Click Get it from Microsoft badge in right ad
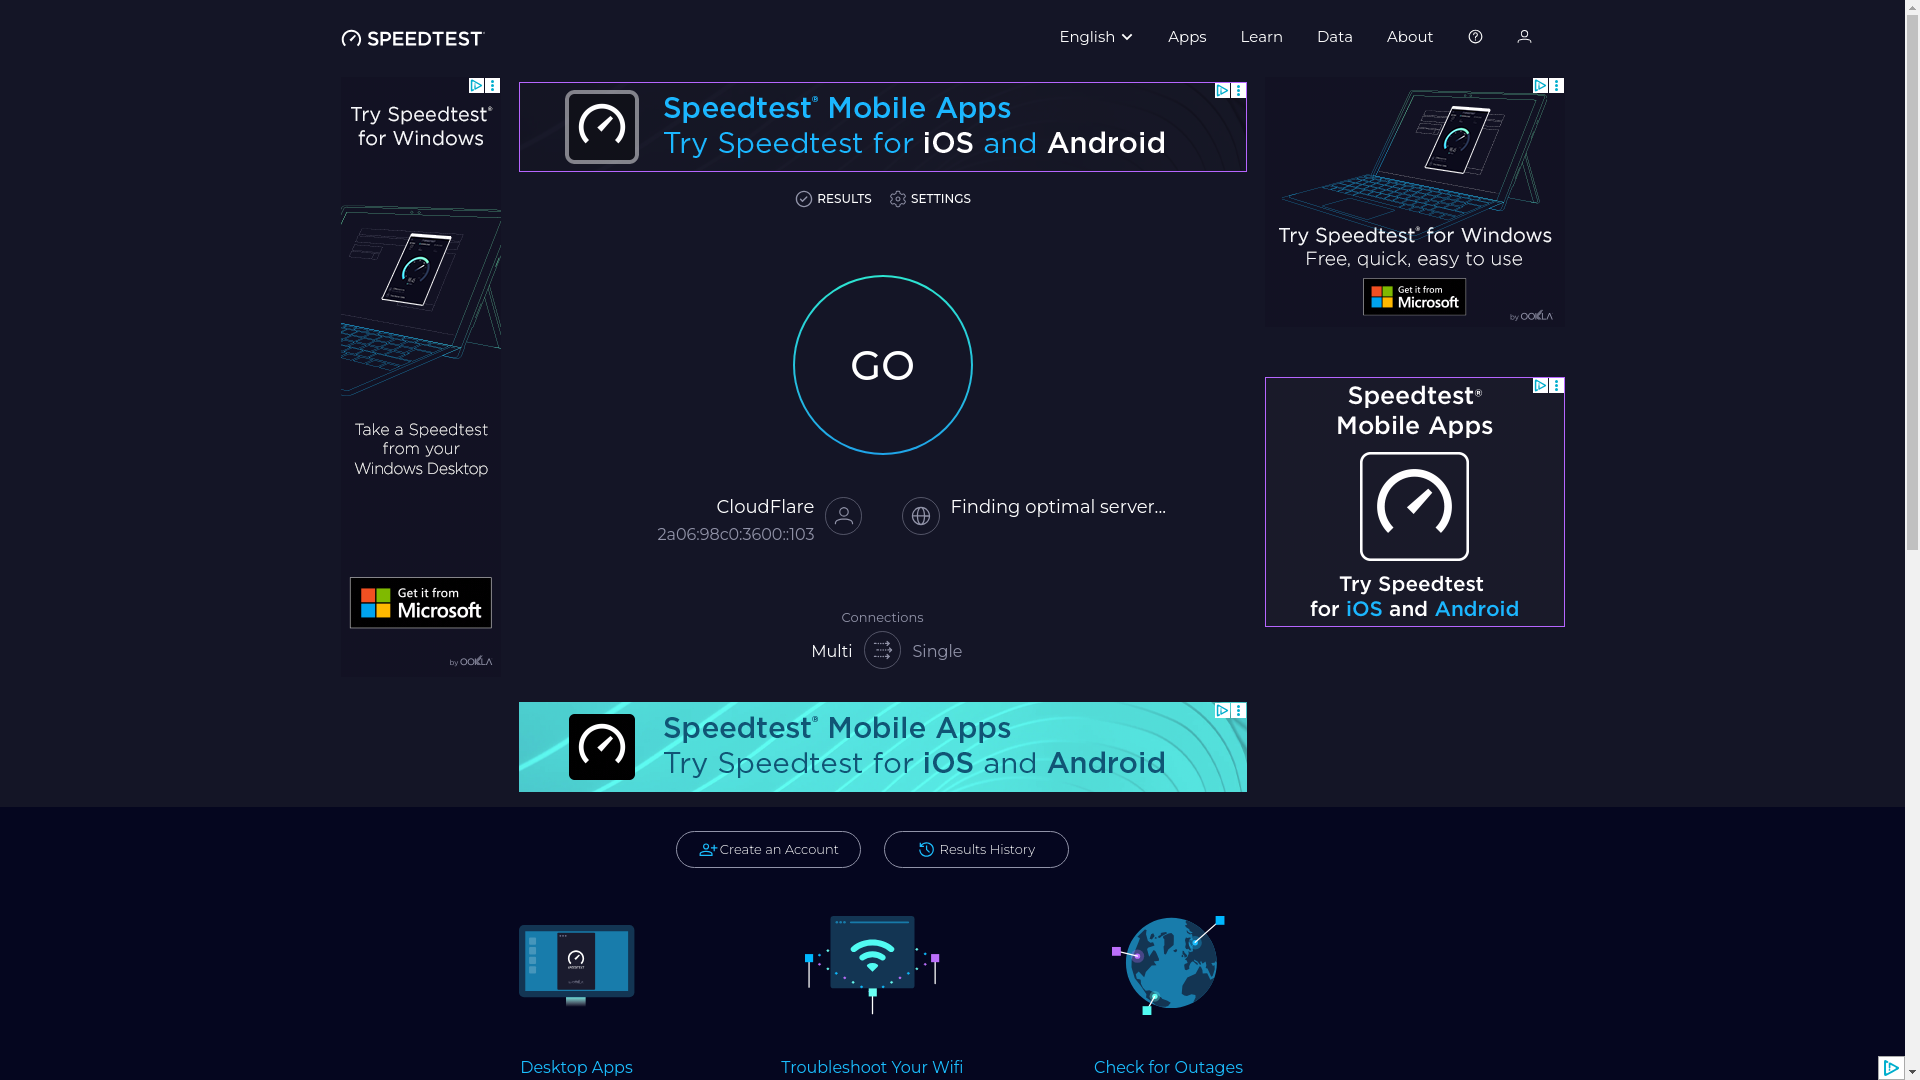Viewport: 1920px width, 1080px height. click(x=1414, y=297)
